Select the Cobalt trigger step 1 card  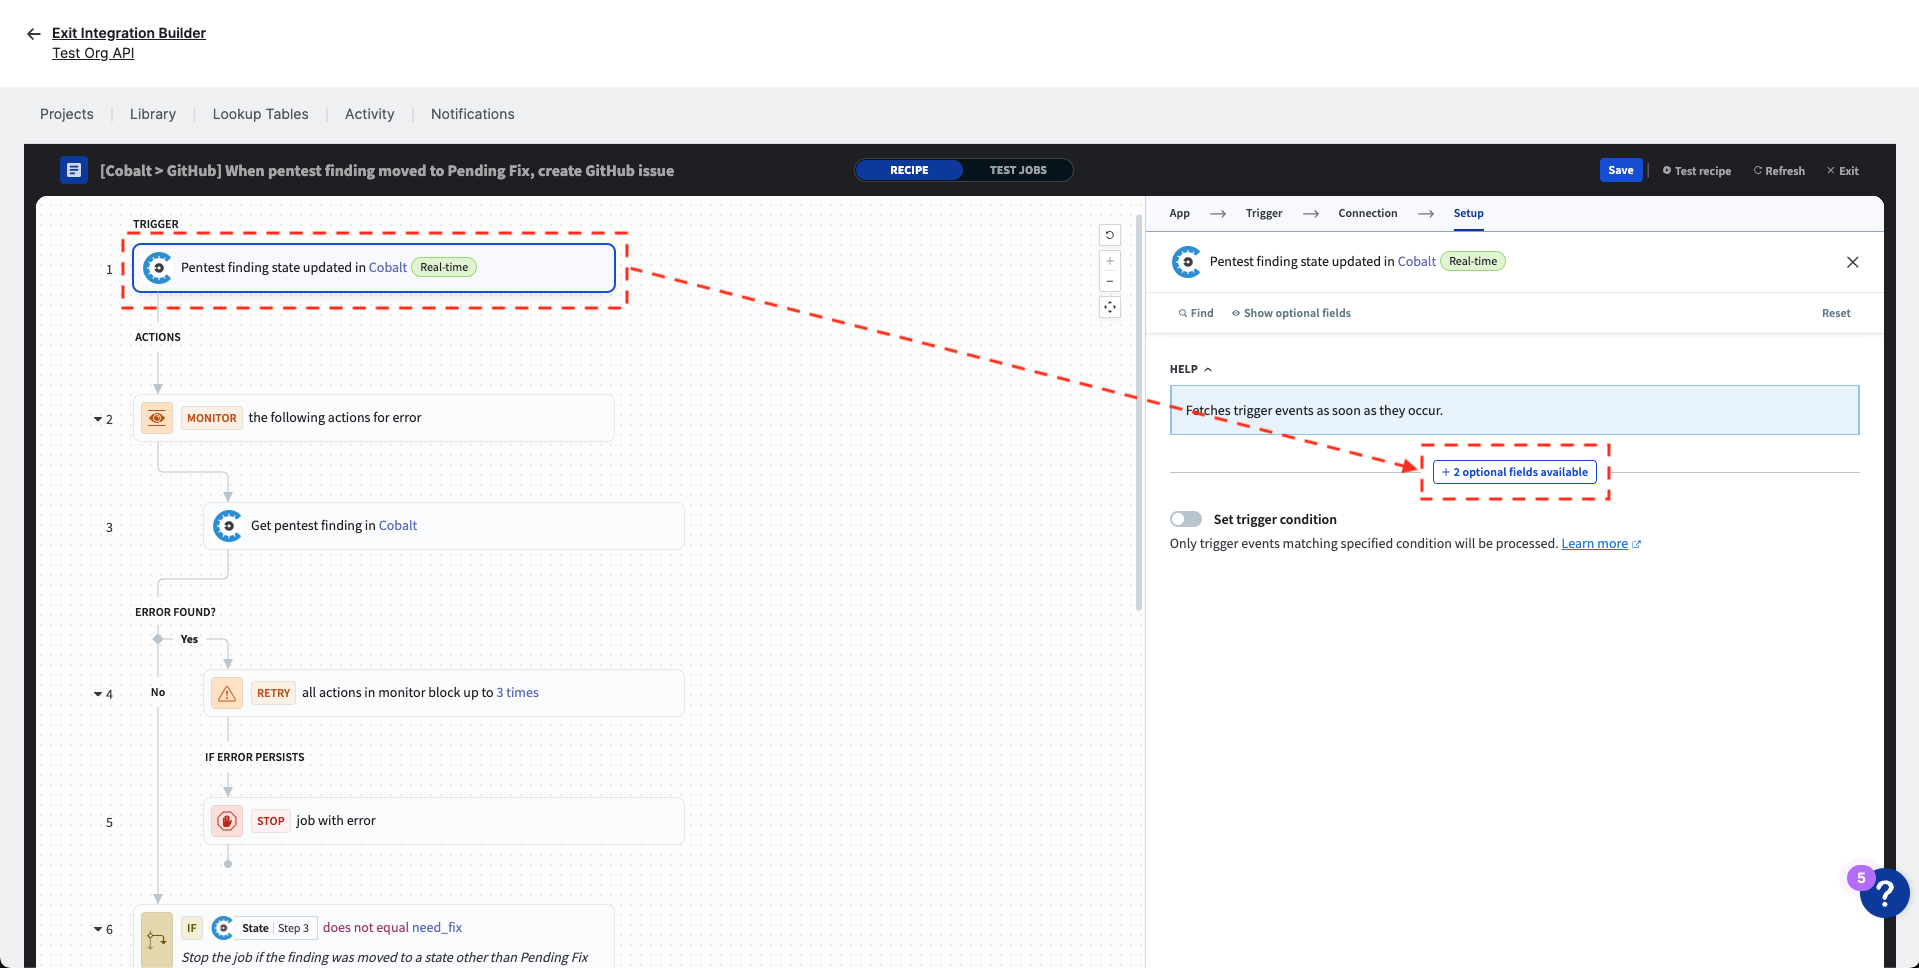click(x=374, y=268)
